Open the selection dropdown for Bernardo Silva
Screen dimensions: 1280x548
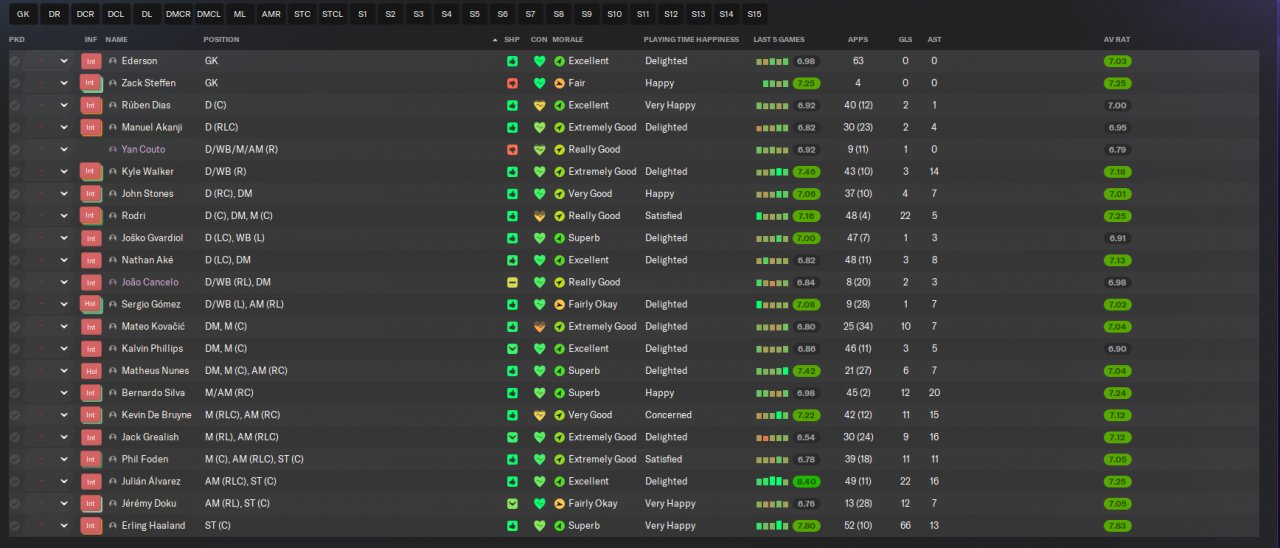tap(64, 393)
